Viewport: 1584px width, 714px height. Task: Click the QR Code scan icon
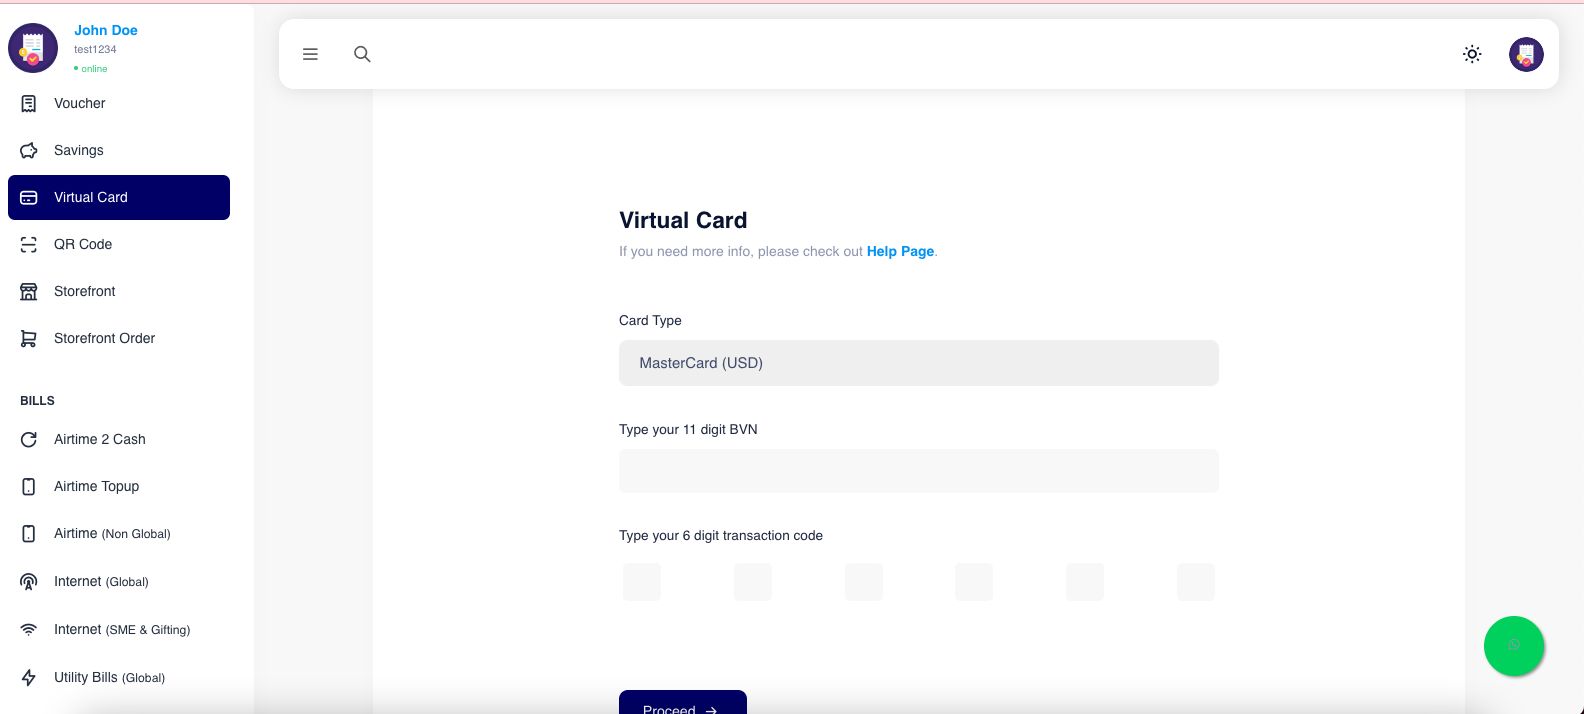coord(29,244)
